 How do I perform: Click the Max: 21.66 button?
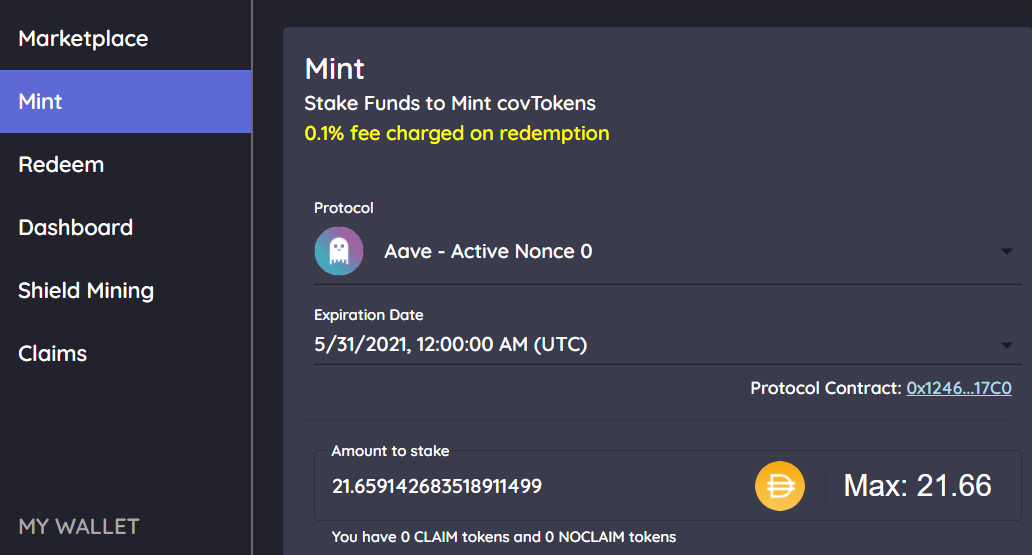pyautogui.click(x=917, y=486)
